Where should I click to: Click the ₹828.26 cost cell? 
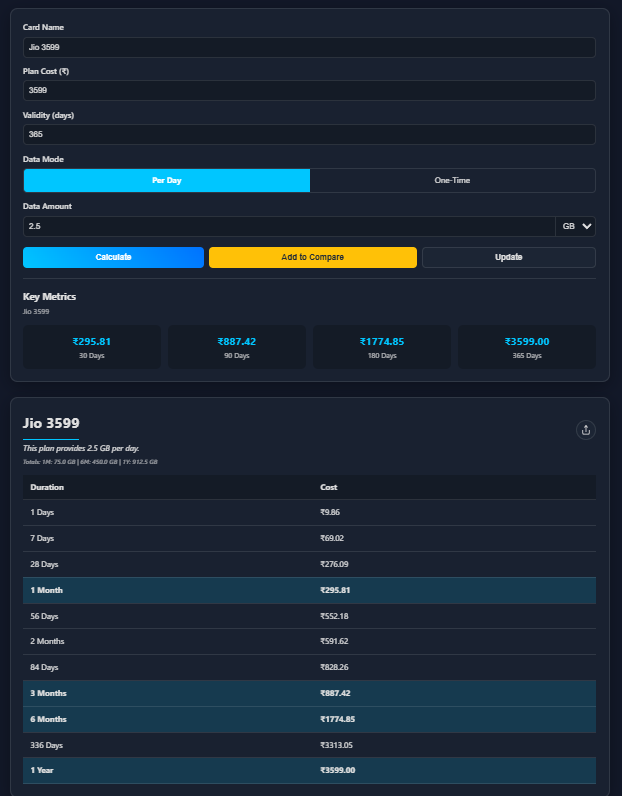[334, 668]
